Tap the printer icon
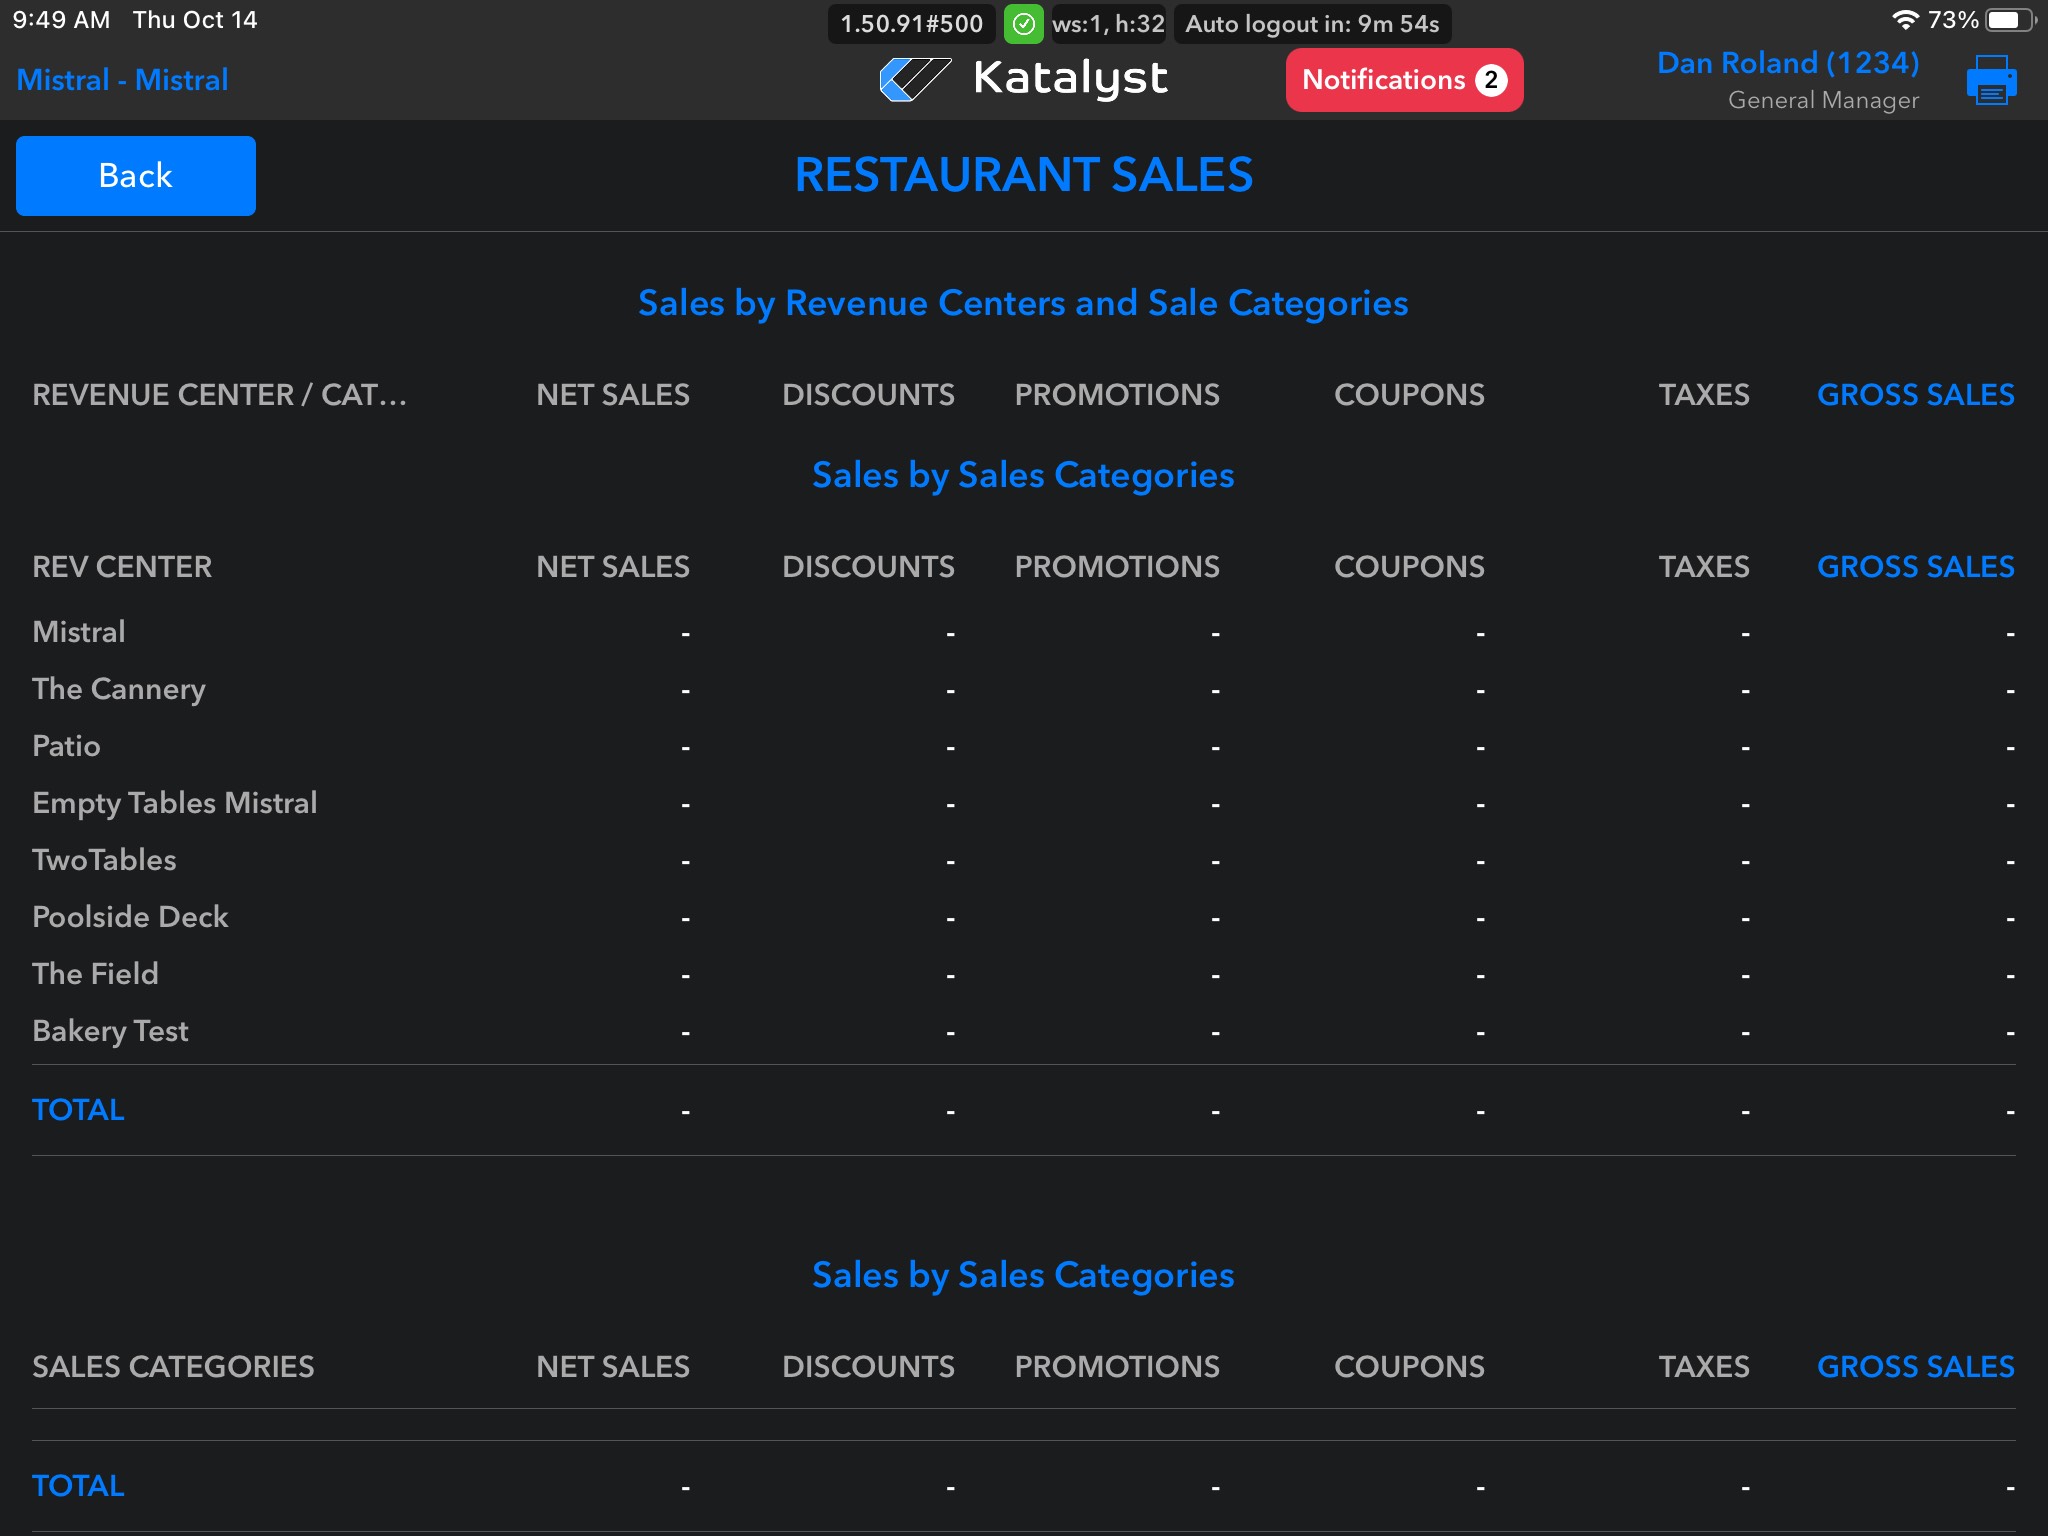Image resolution: width=2048 pixels, height=1536 pixels. point(1991,80)
